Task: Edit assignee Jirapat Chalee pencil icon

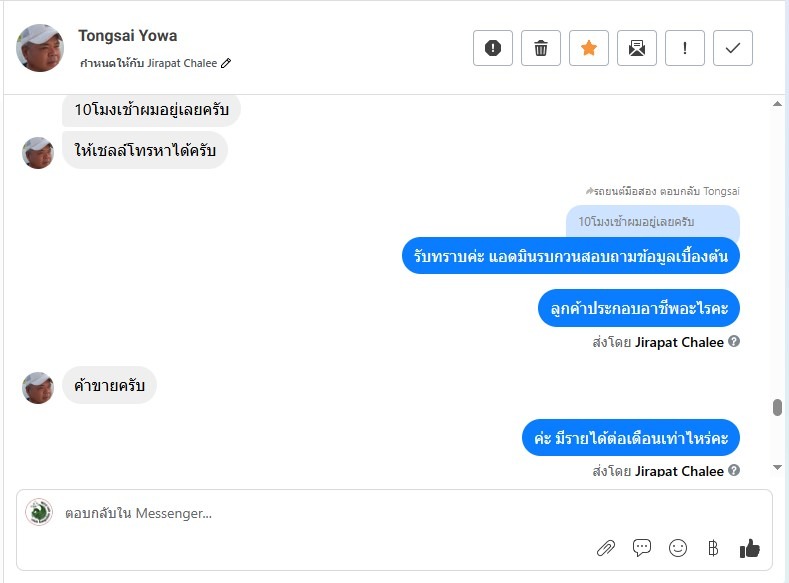Action: 226,63
